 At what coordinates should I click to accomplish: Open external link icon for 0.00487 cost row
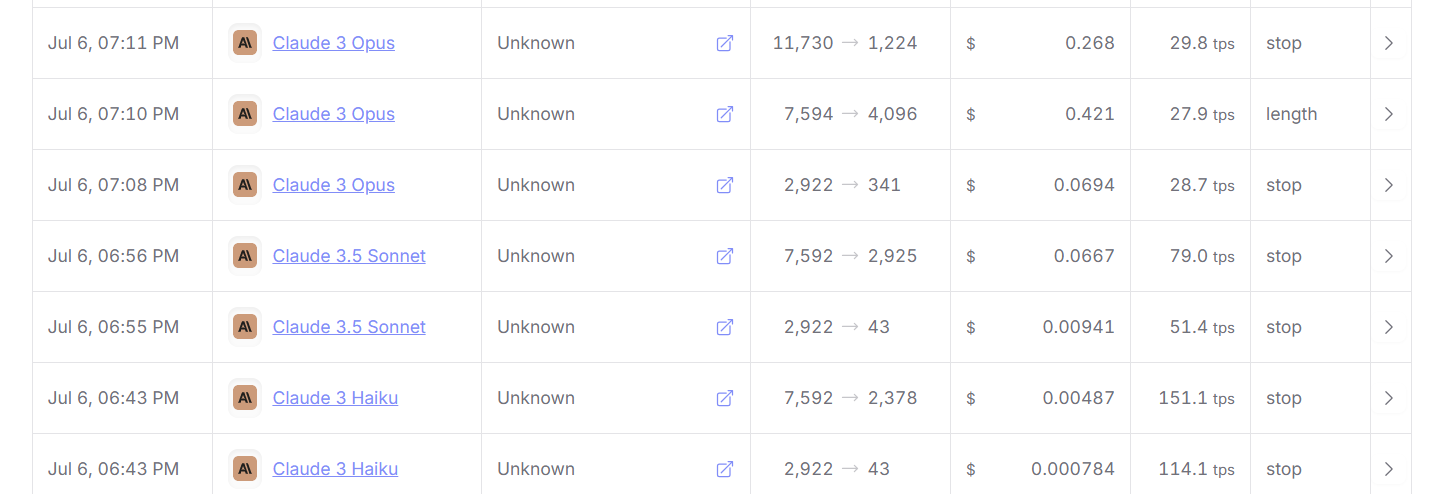point(725,398)
